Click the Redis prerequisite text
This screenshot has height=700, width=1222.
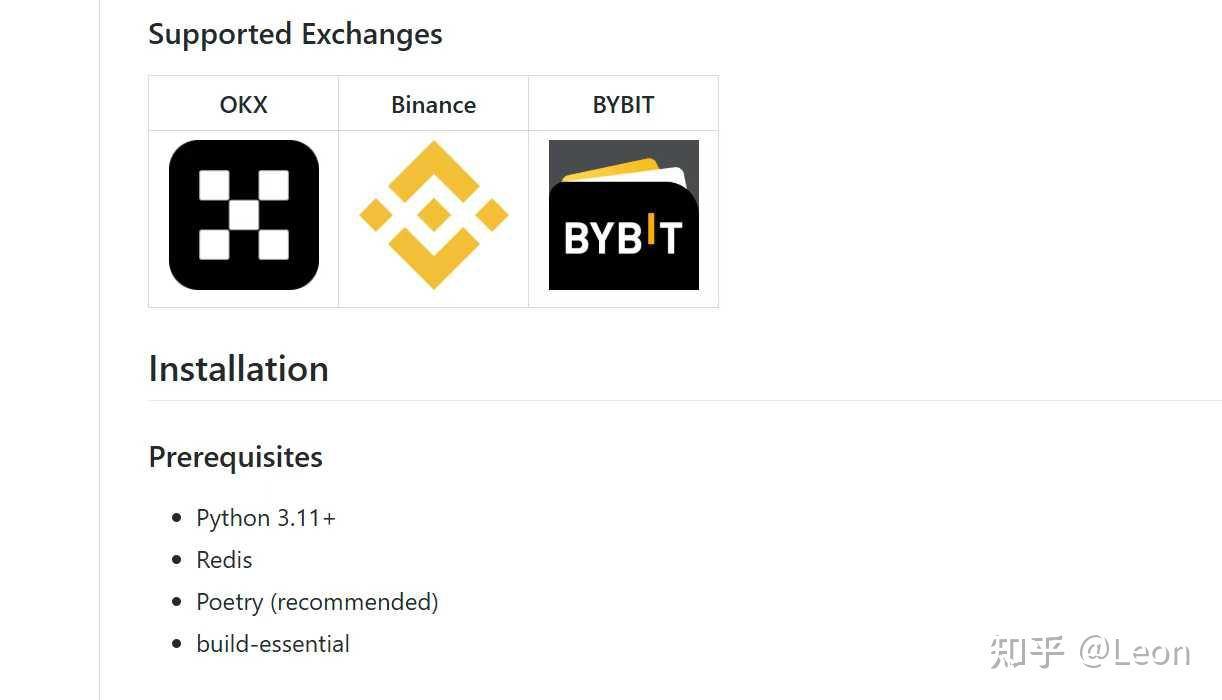click(224, 560)
